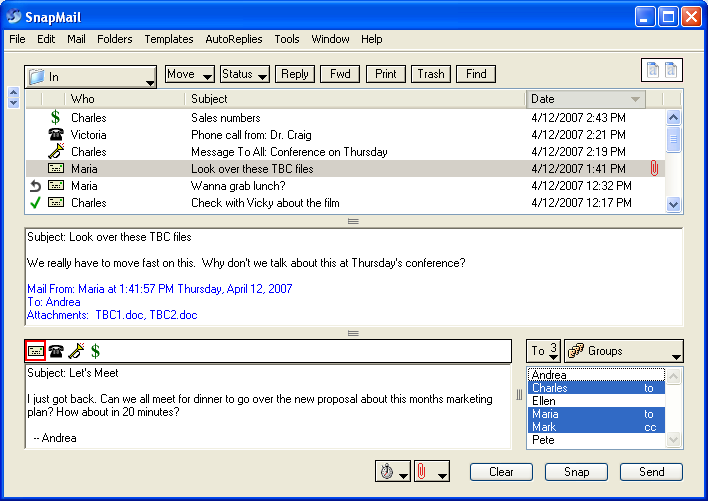
Task: Click the red paperclip attach button
Action: (429, 472)
